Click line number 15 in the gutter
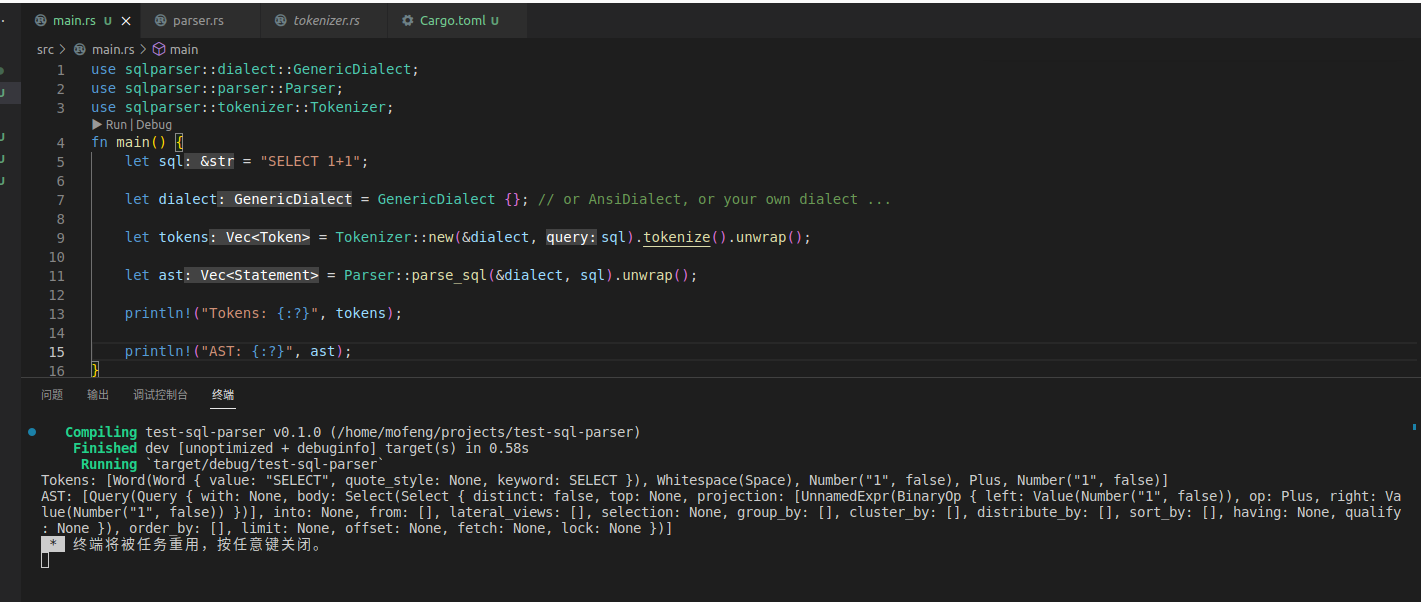The width and height of the screenshot is (1421, 602). 57,351
